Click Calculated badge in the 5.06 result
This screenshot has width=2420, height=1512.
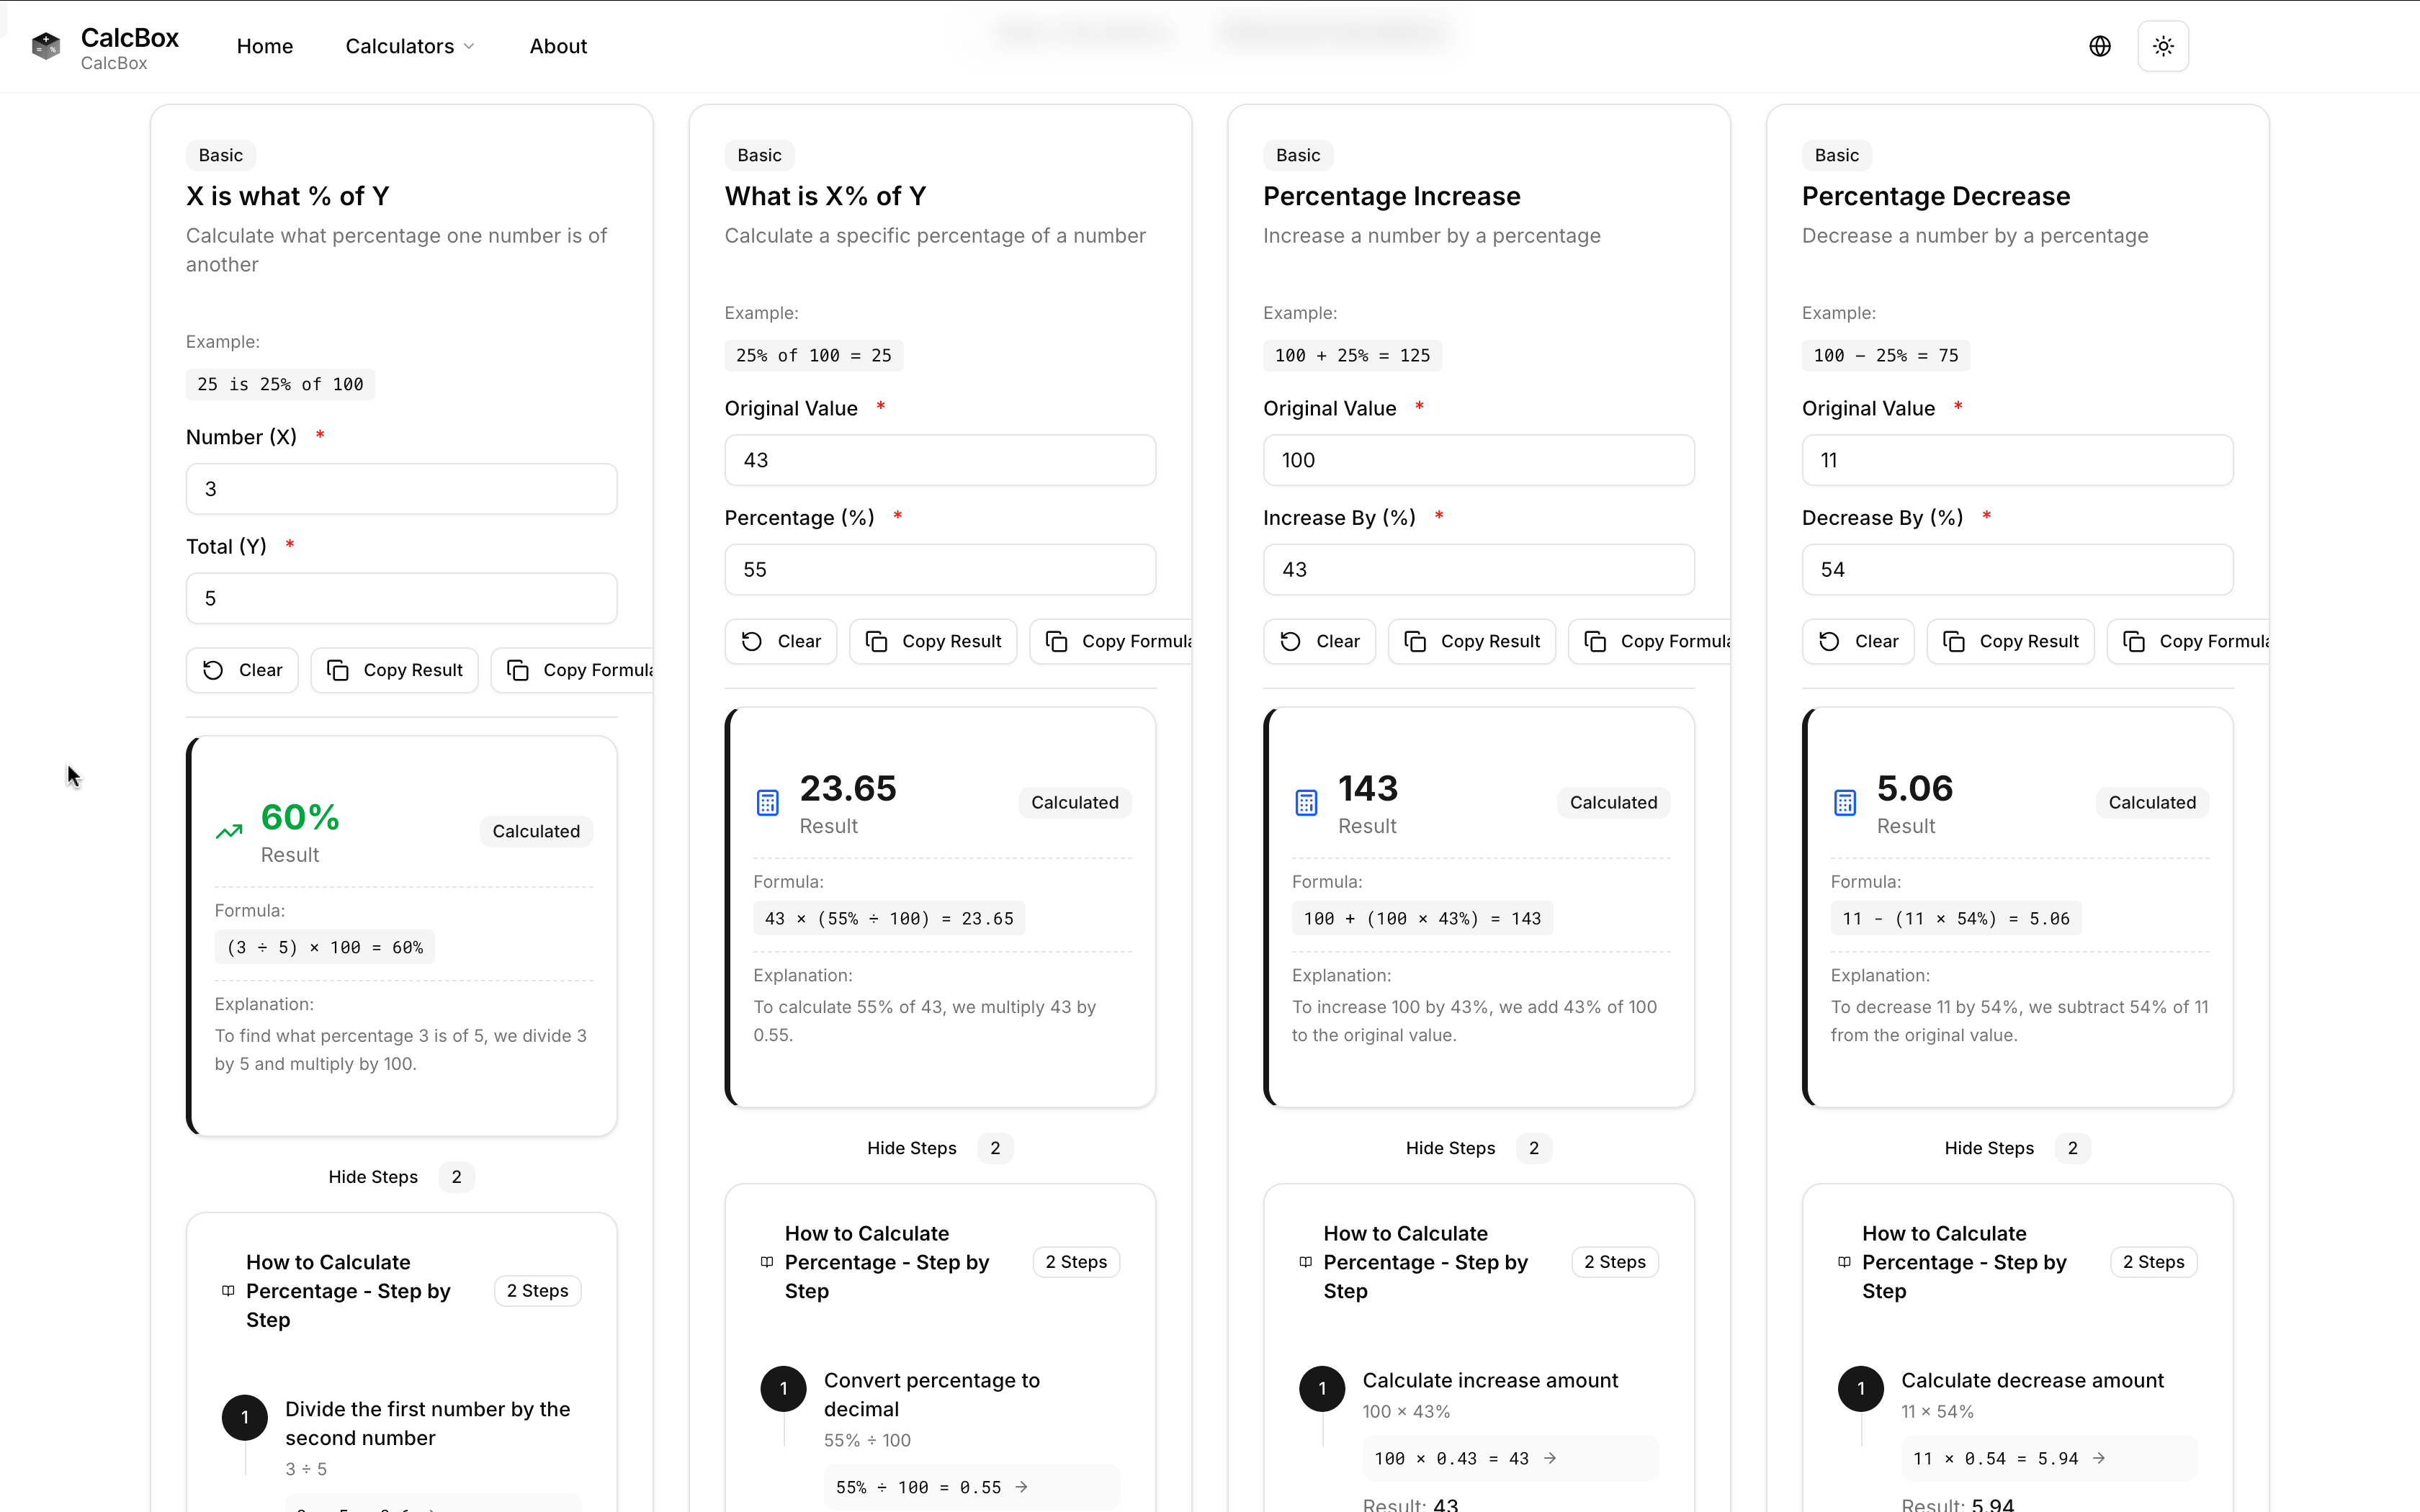click(x=2152, y=802)
